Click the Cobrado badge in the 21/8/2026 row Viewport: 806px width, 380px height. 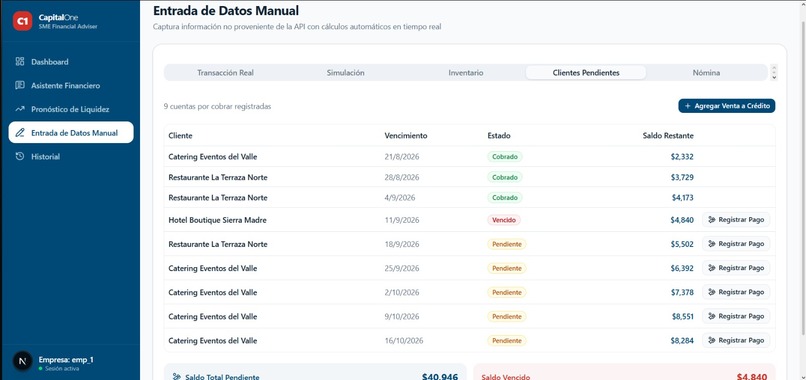(x=505, y=156)
